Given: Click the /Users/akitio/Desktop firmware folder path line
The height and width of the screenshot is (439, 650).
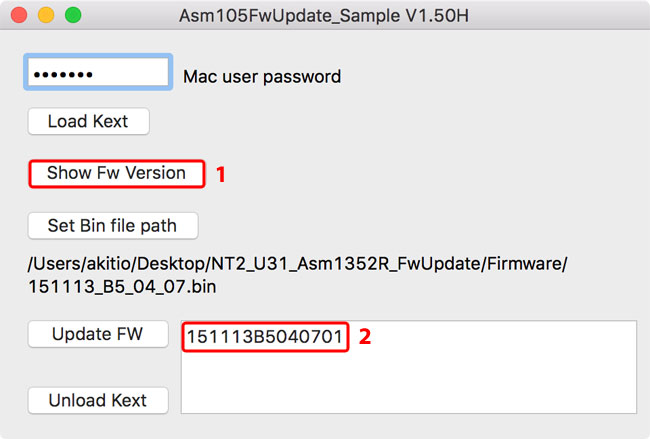Looking at the screenshot, I should point(297,264).
